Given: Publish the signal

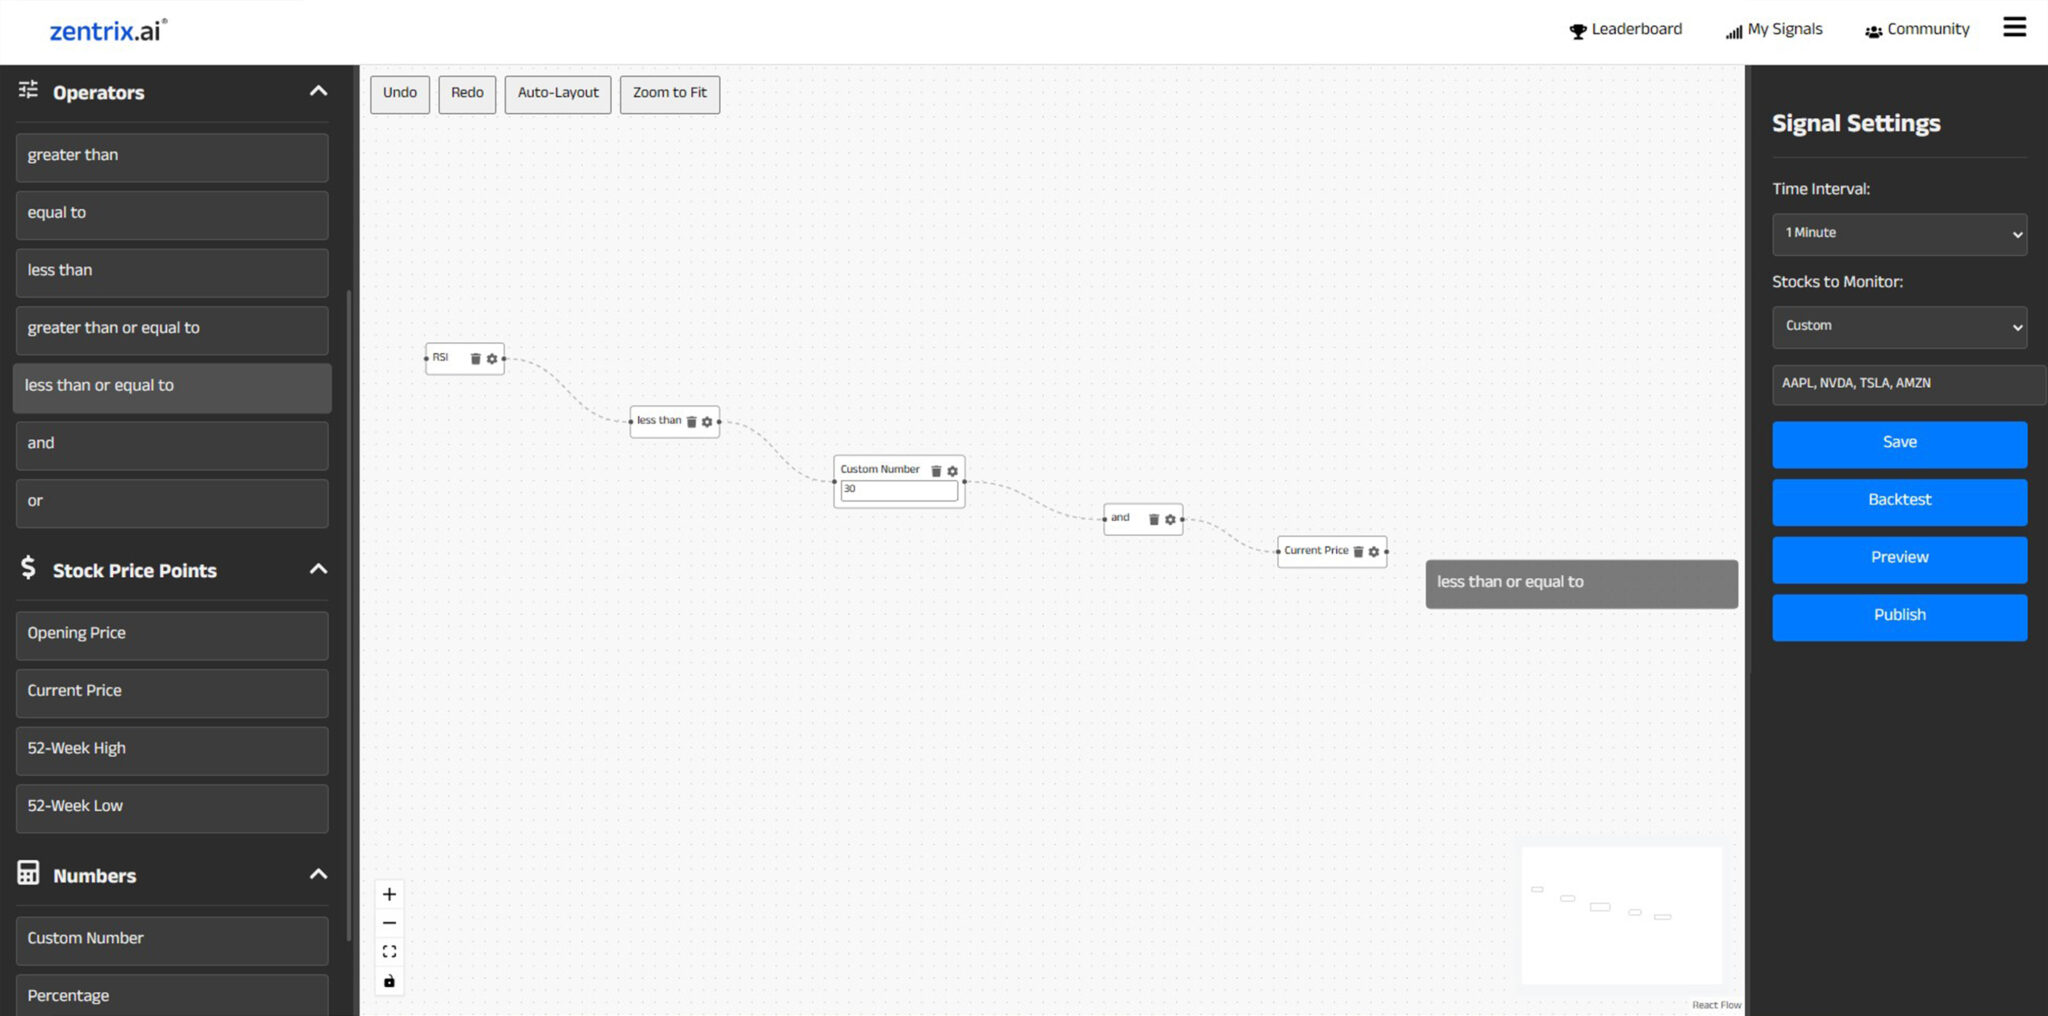Looking at the screenshot, I should pos(1898,617).
